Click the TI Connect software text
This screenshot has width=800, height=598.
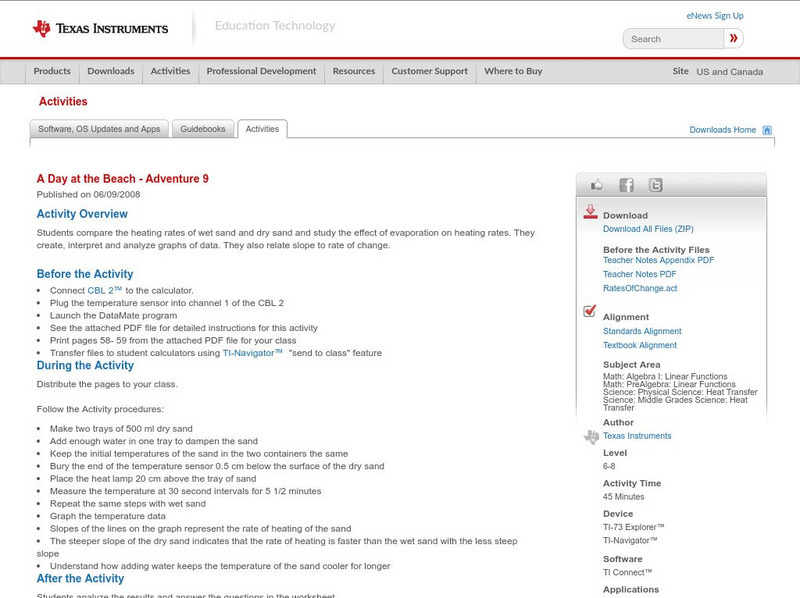tap(628, 572)
